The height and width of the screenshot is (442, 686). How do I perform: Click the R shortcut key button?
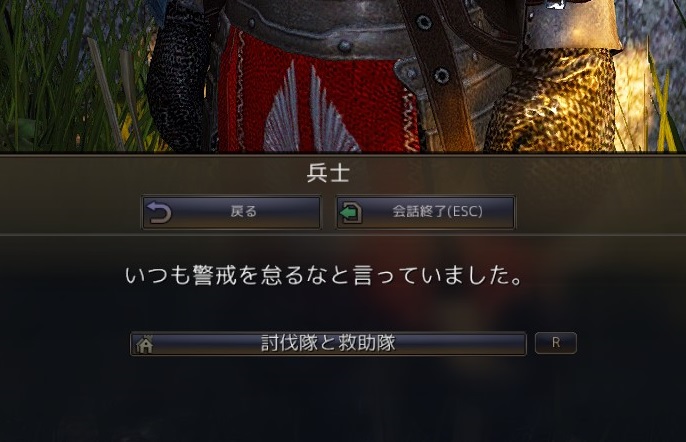point(556,343)
